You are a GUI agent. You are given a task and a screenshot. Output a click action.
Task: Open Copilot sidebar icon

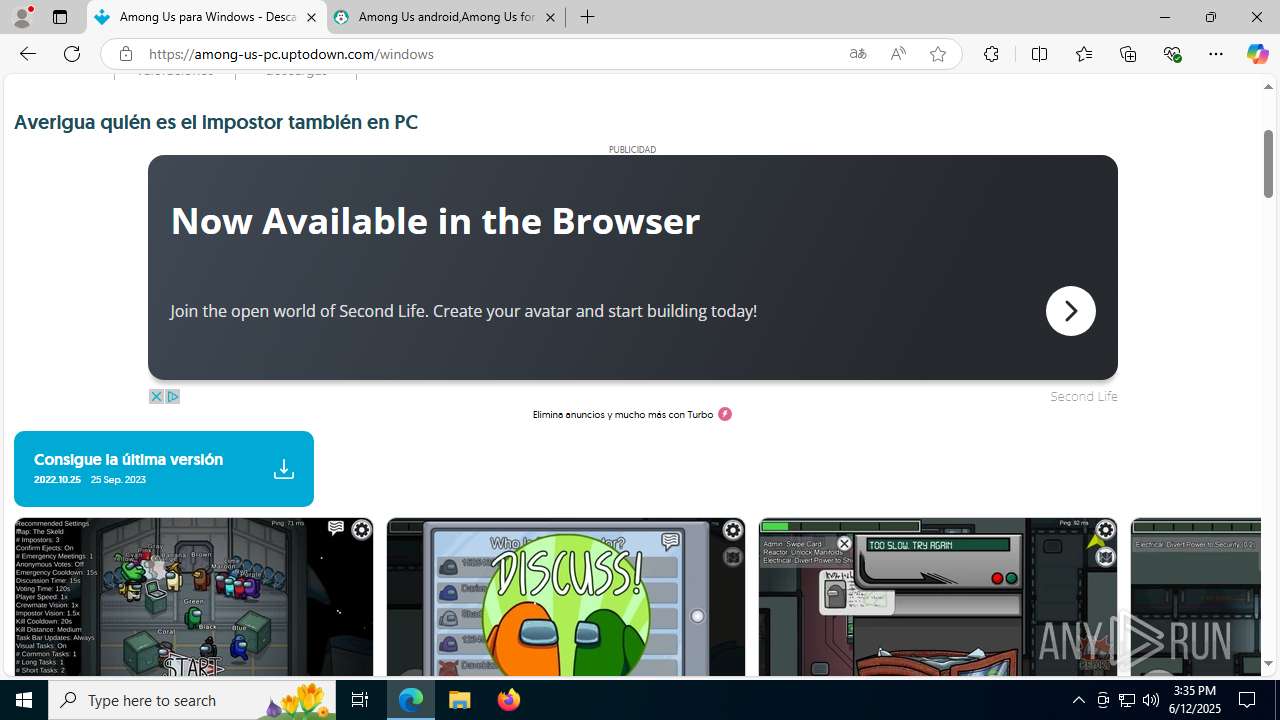coord(1258,54)
